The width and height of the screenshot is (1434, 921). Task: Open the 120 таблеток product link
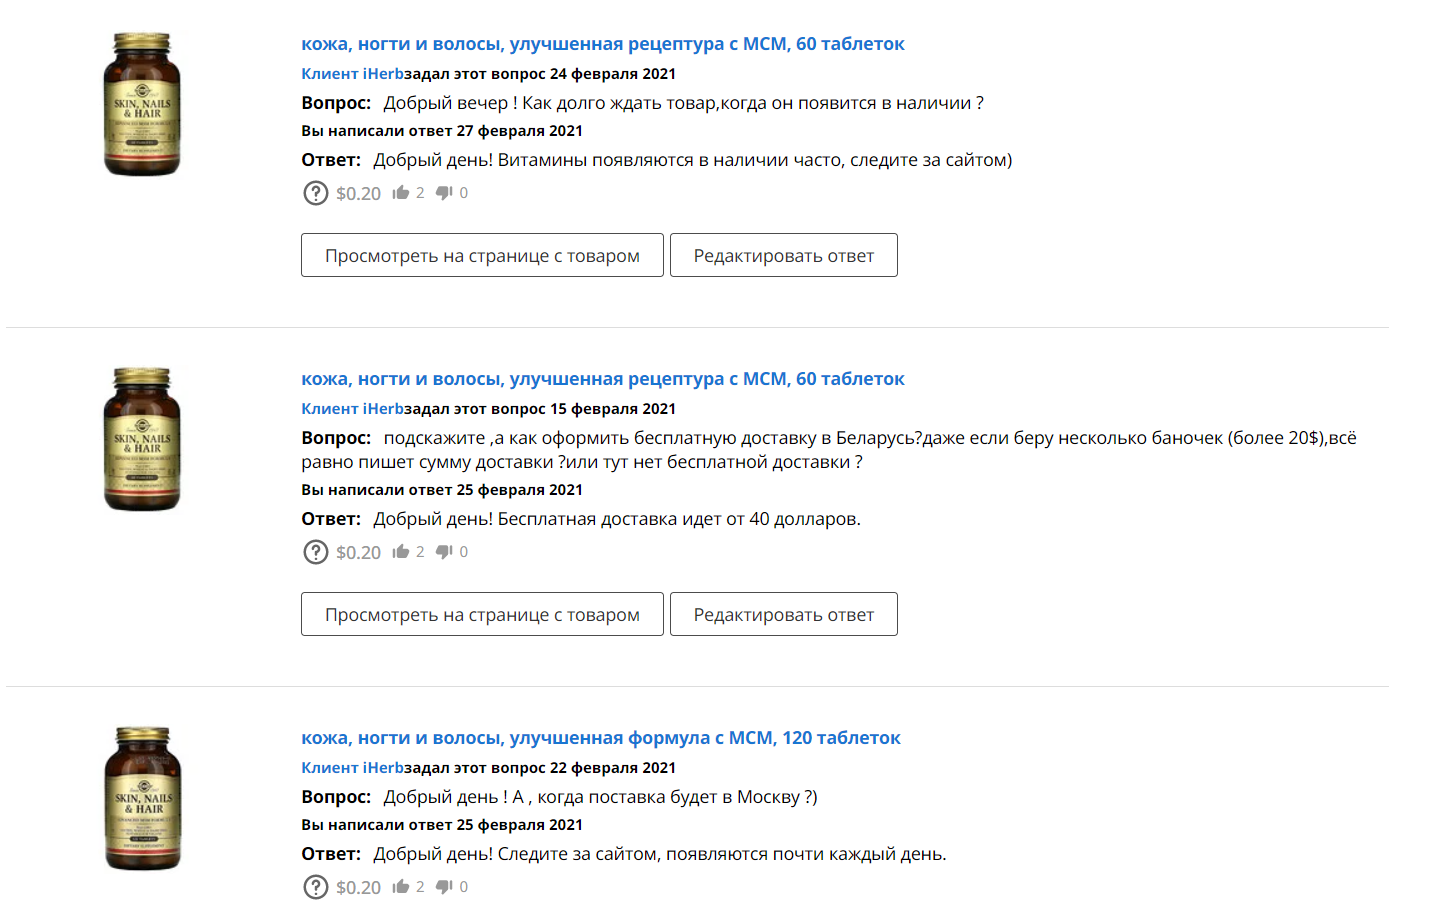(x=600, y=738)
